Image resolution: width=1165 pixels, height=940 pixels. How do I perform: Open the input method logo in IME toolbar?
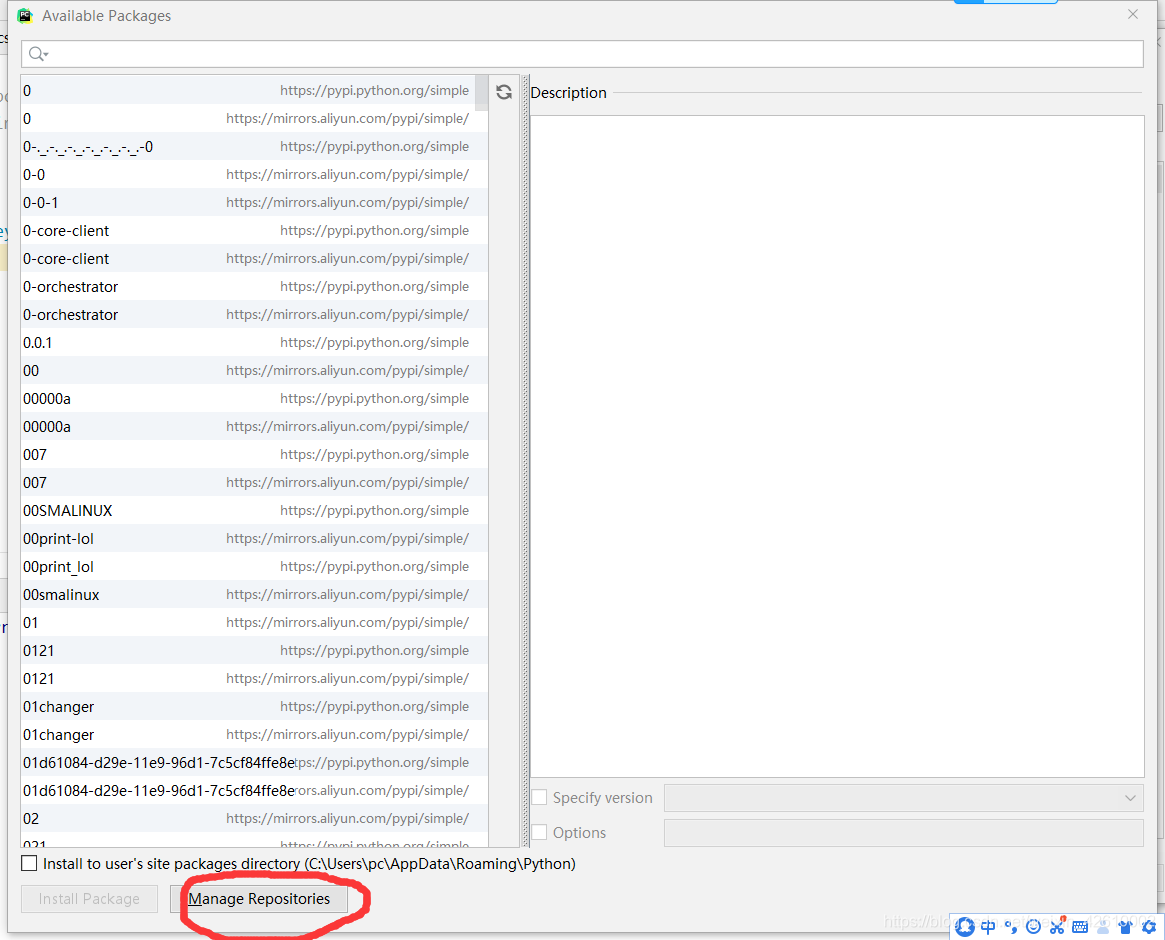(964, 927)
